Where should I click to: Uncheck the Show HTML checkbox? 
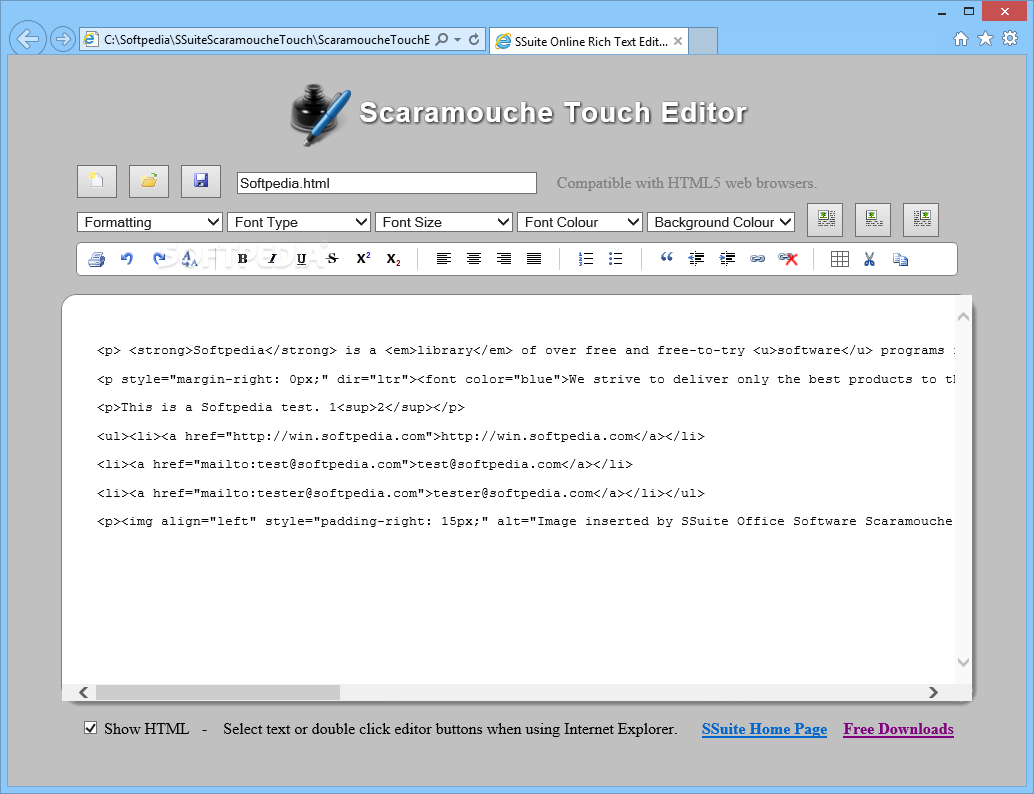click(91, 728)
